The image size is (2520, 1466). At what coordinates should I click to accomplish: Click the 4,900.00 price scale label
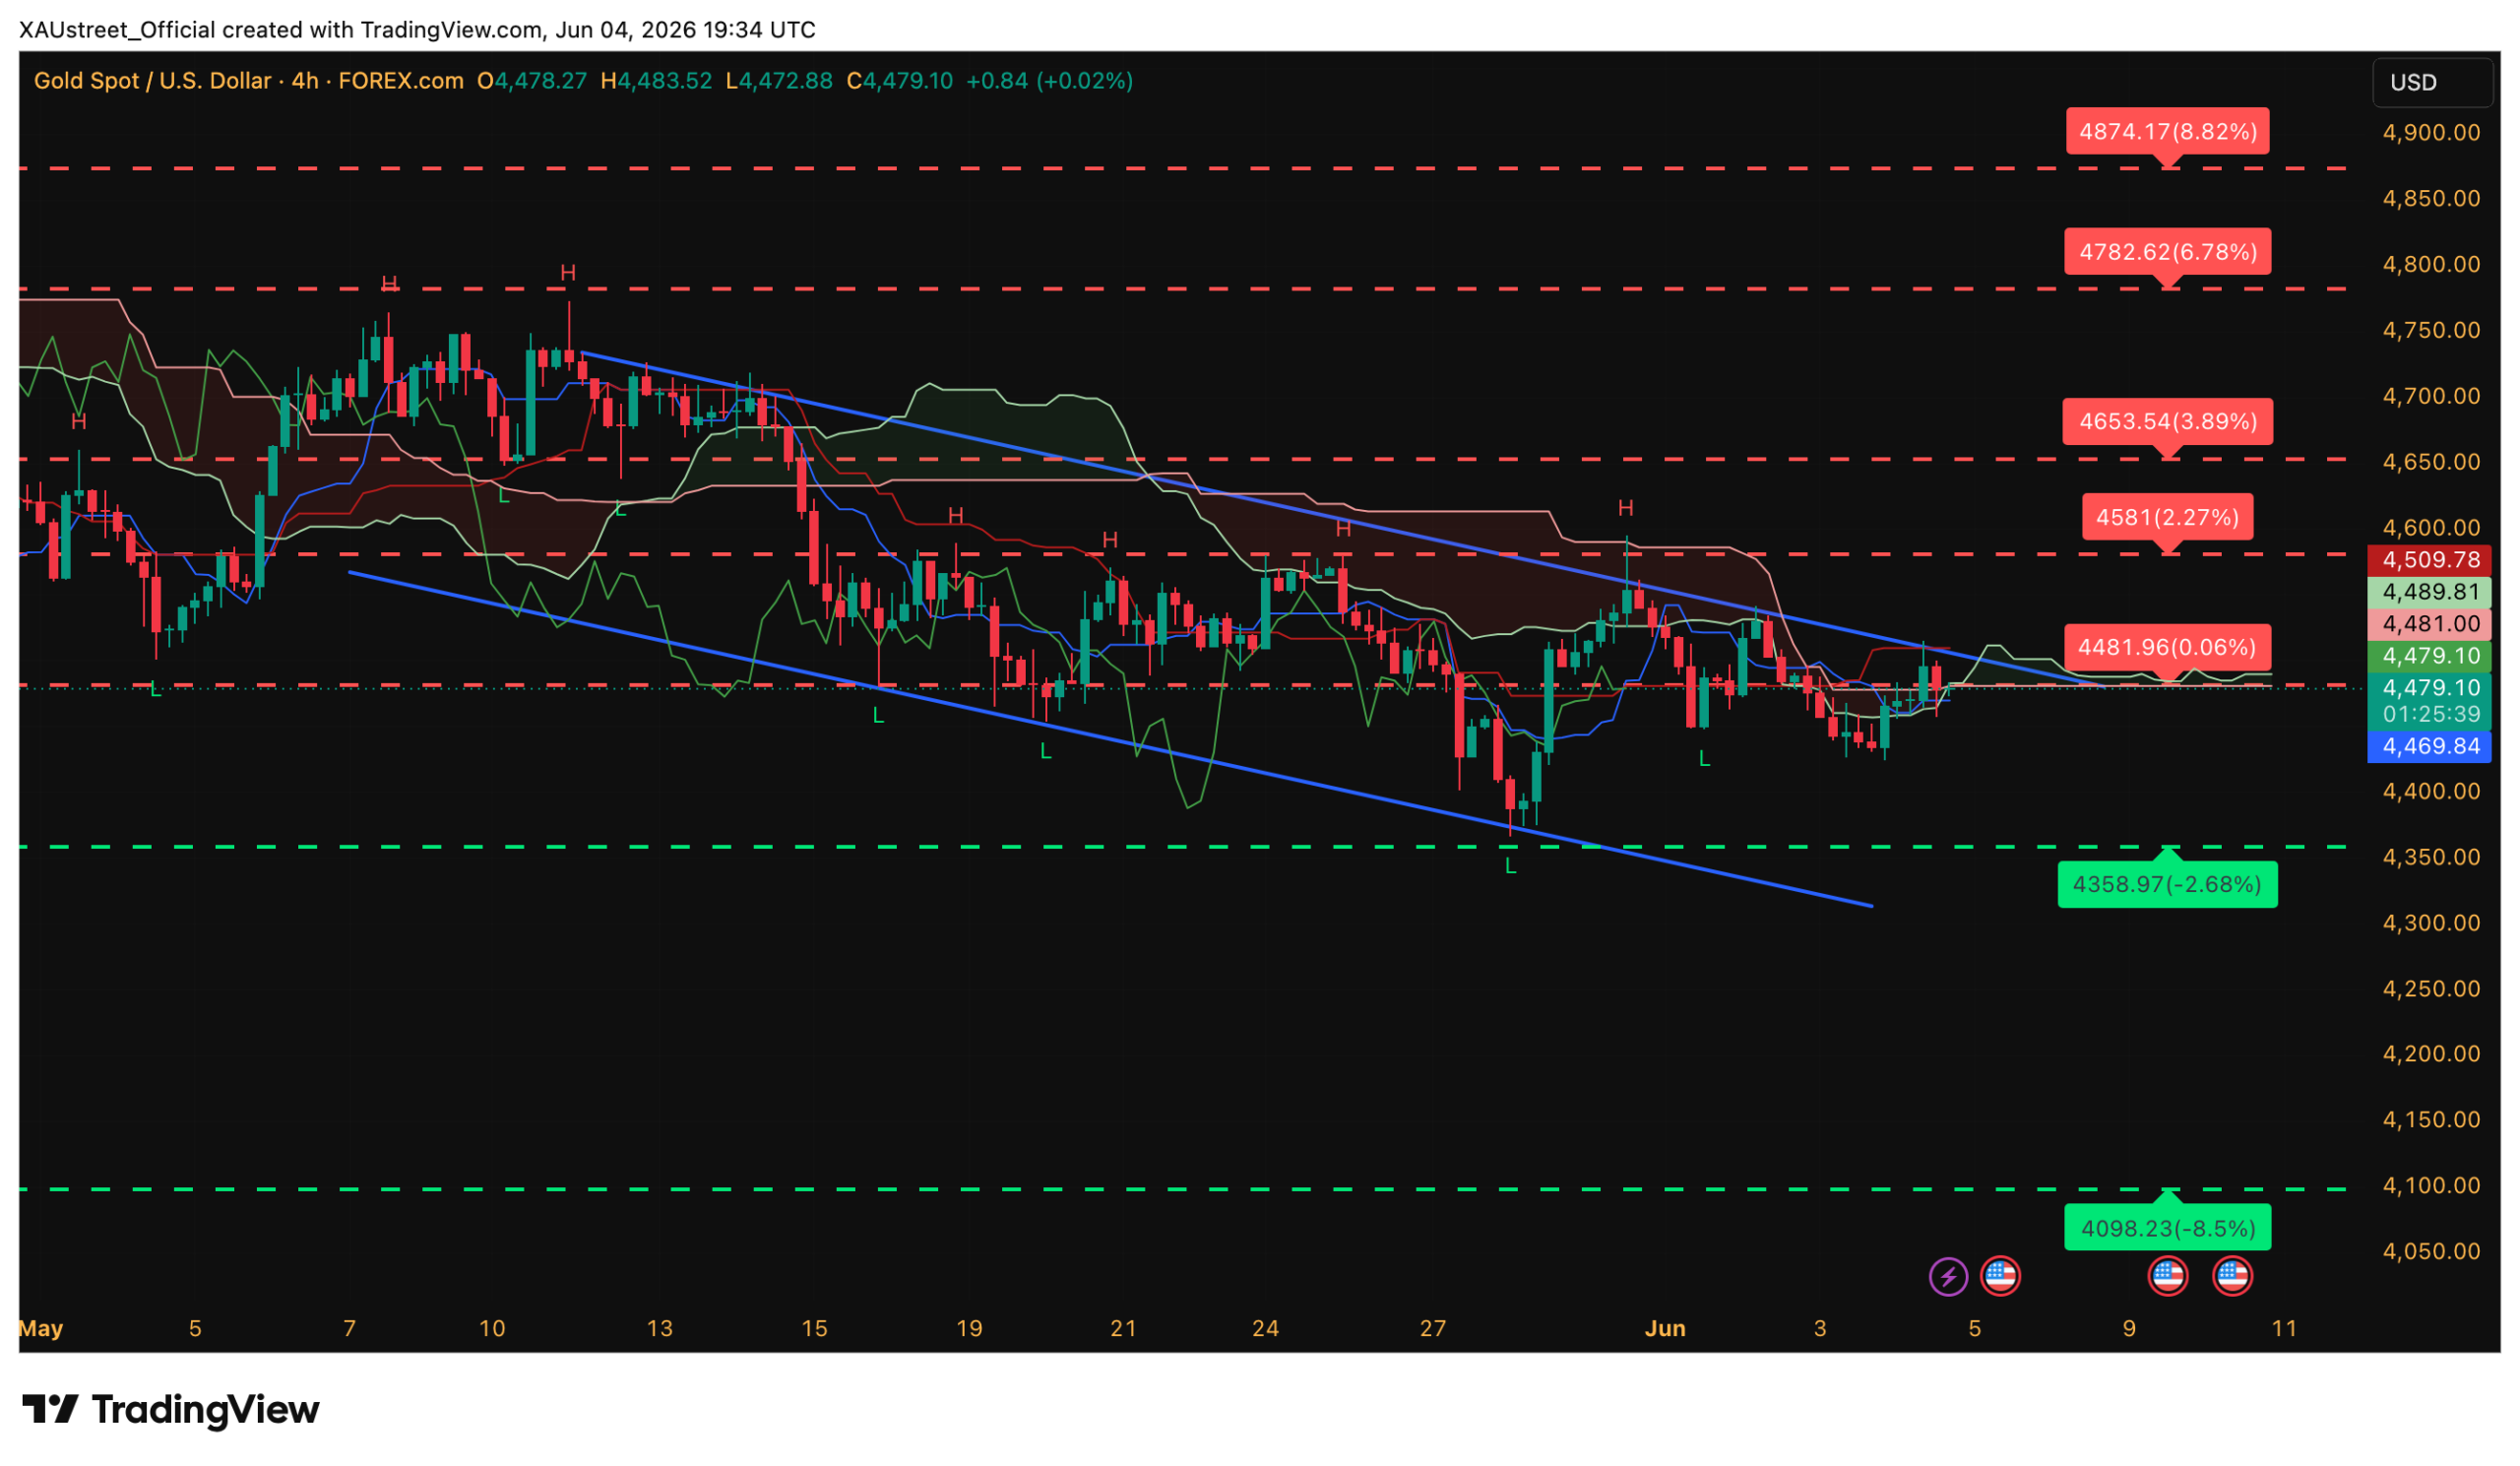tap(2431, 133)
